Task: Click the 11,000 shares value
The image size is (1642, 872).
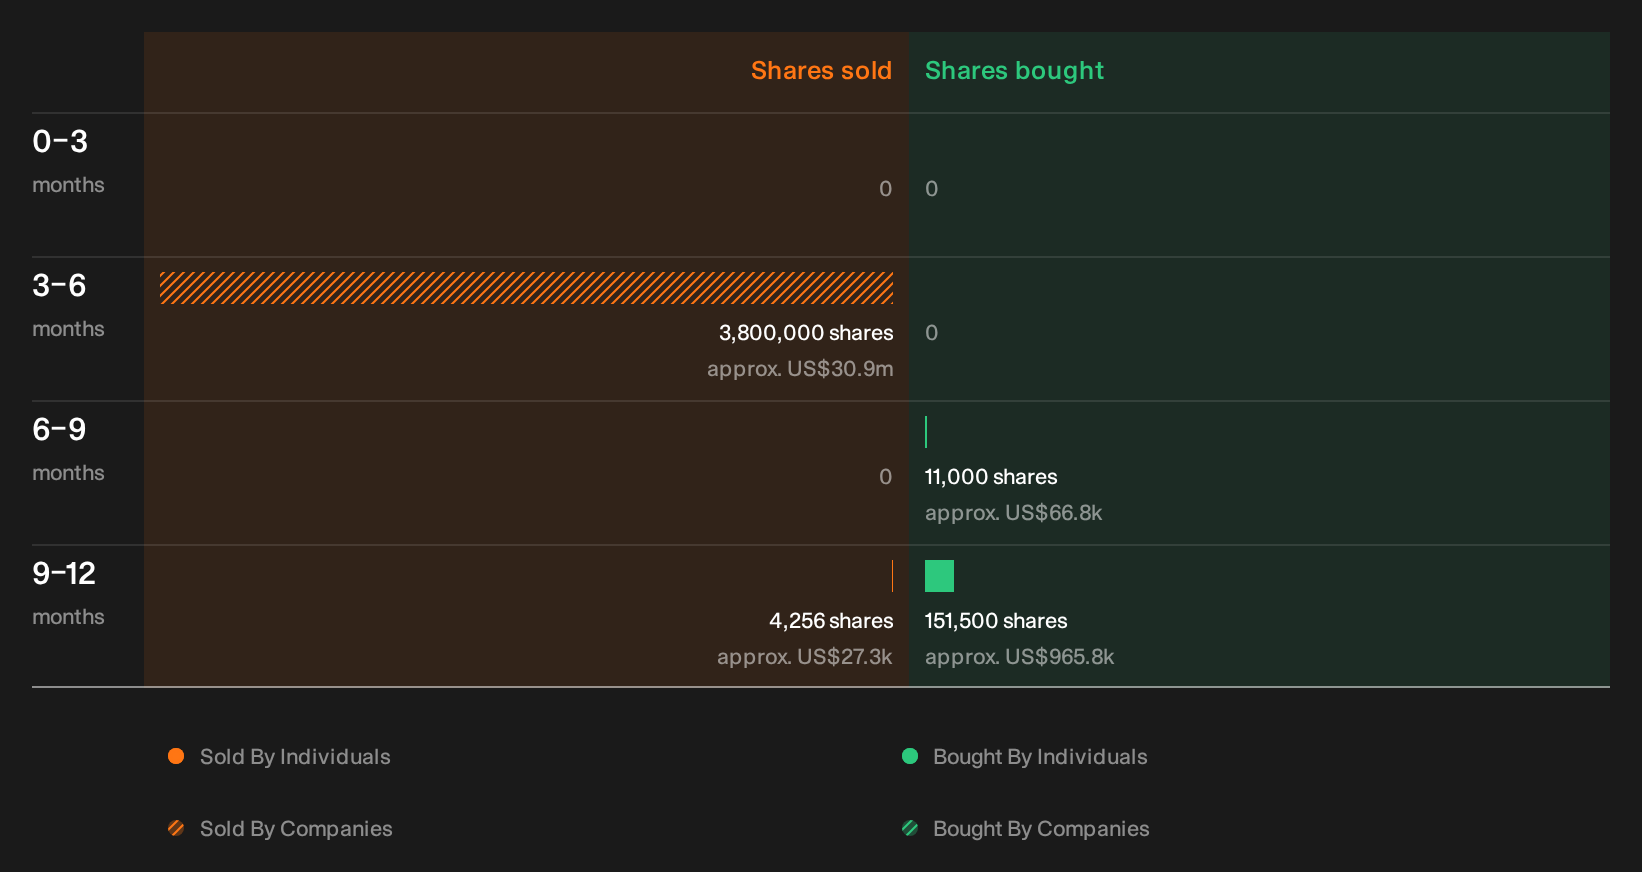Action: [991, 477]
